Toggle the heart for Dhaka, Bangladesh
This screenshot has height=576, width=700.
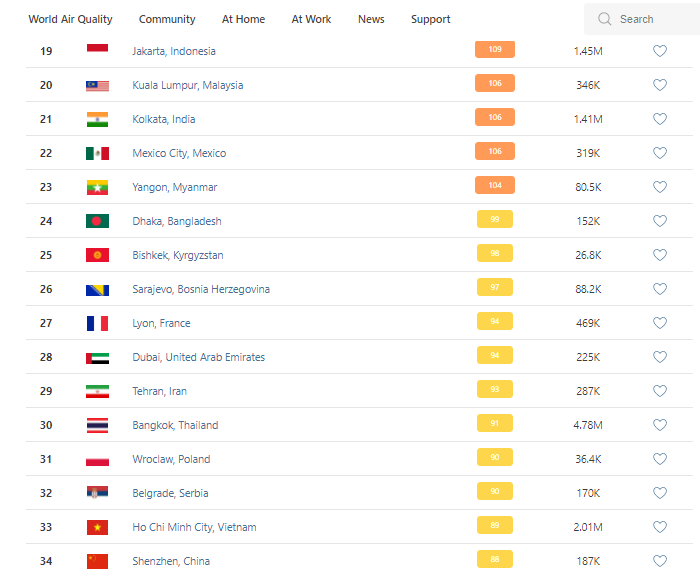(659, 221)
